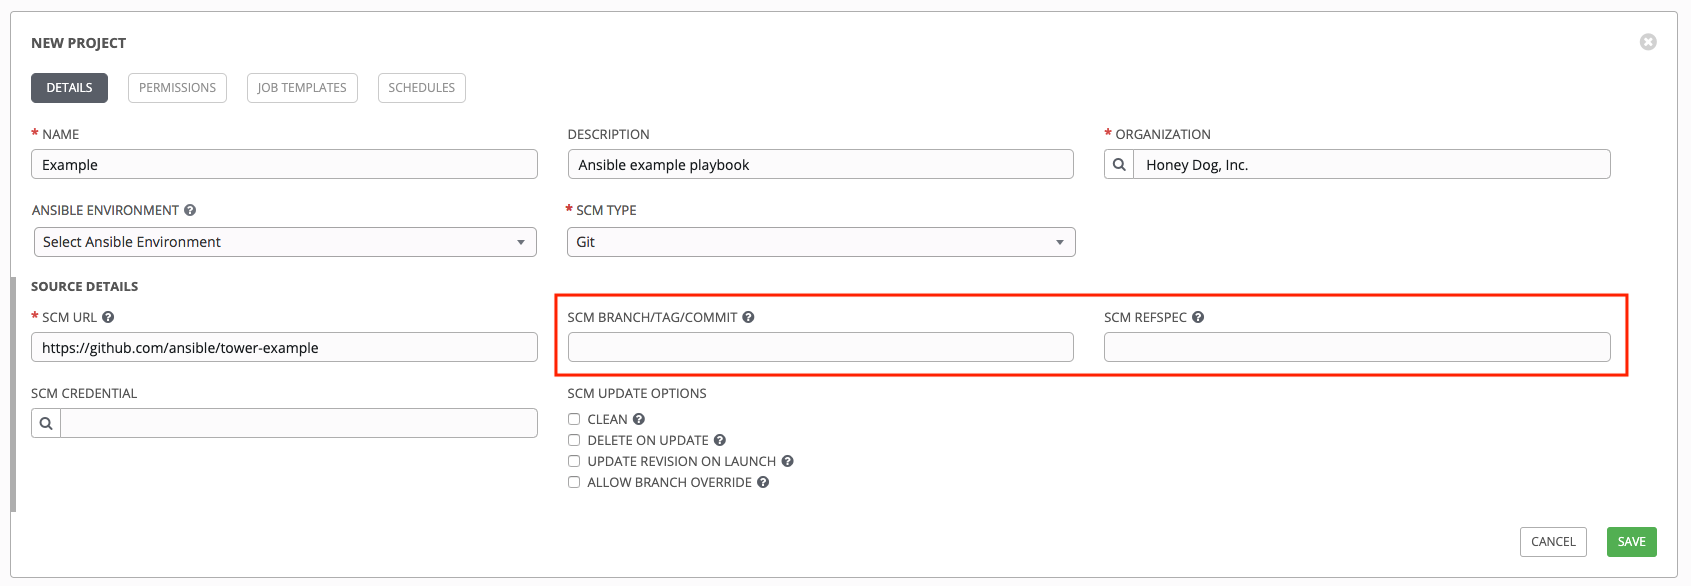The width and height of the screenshot is (1691, 586).
Task: Open Delete on Update help tooltip
Action: (720, 440)
